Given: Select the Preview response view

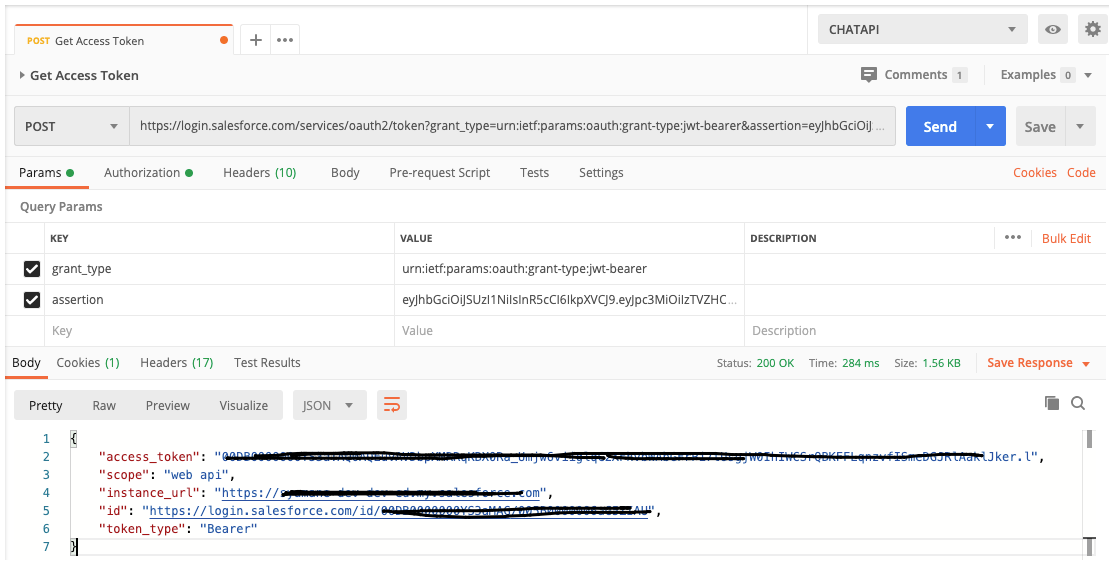Looking at the screenshot, I should tap(168, 405).
